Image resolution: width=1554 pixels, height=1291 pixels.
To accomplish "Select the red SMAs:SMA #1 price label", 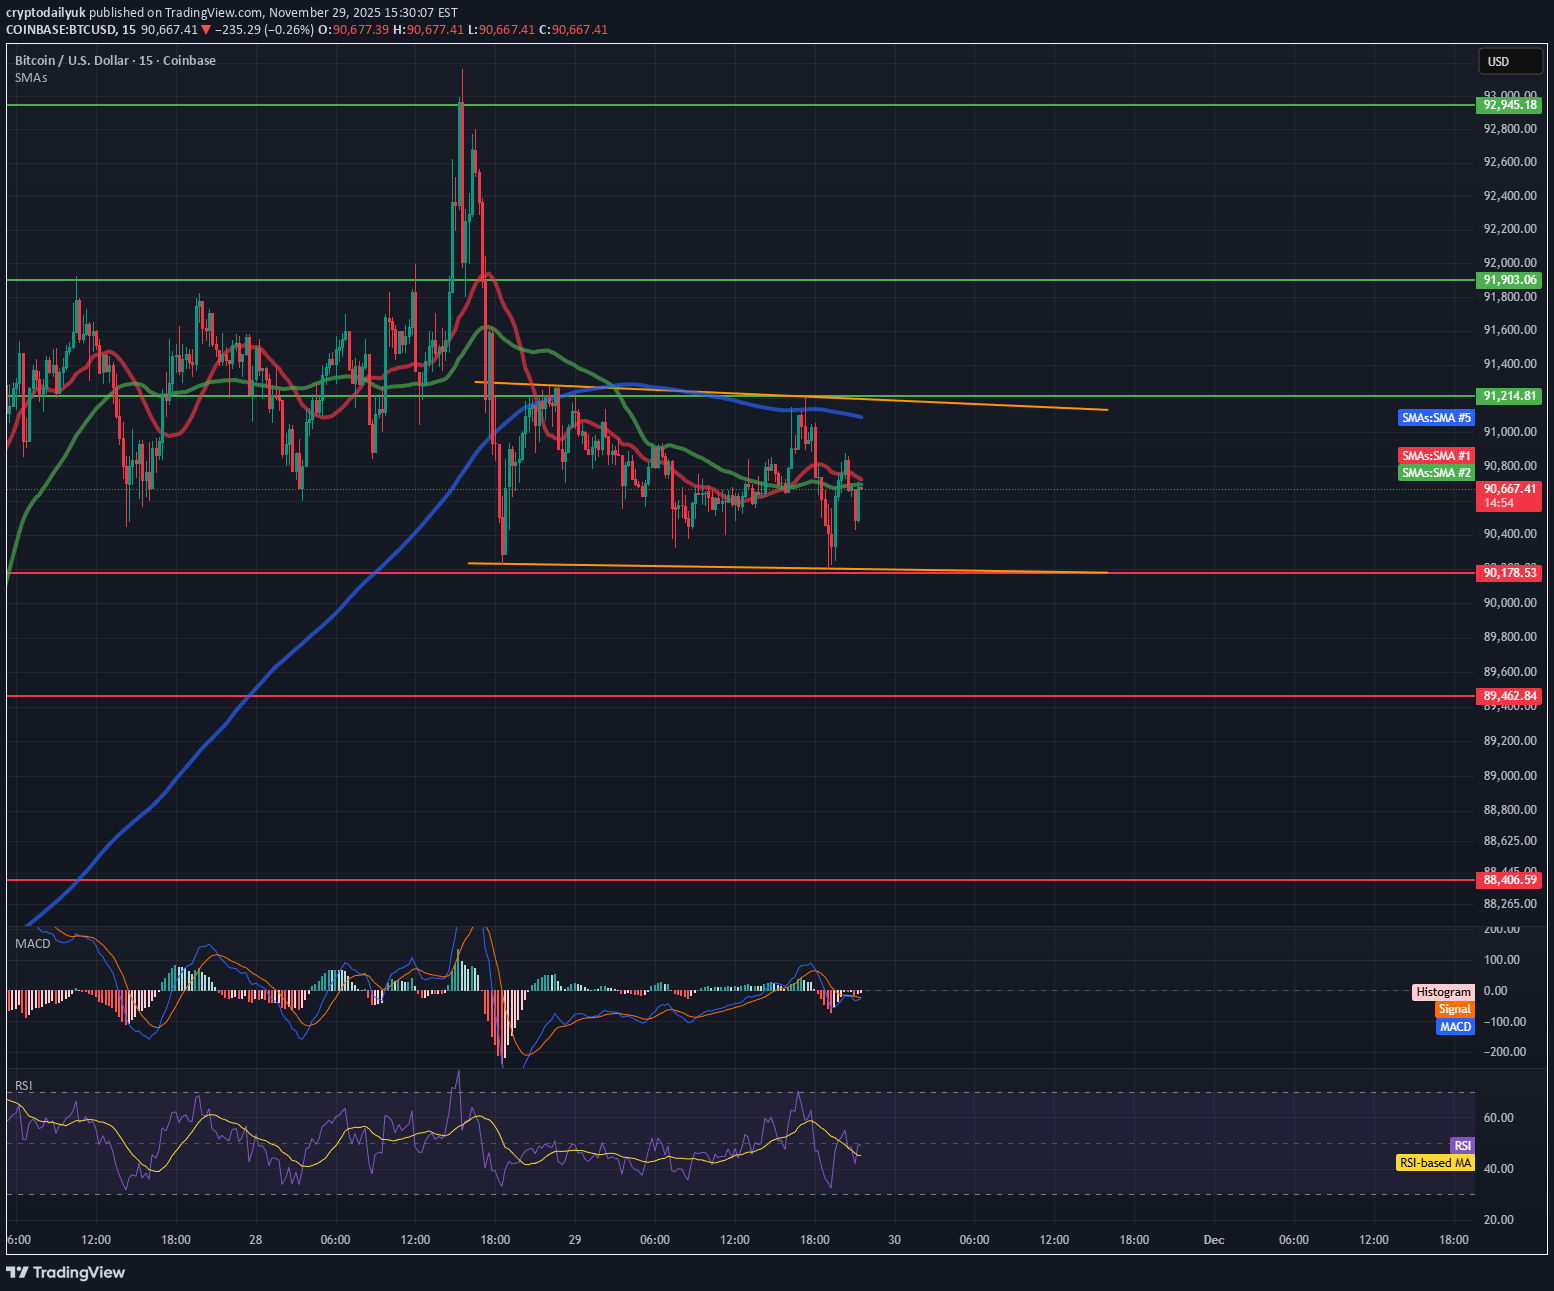I will click(x=1436, y=455).
